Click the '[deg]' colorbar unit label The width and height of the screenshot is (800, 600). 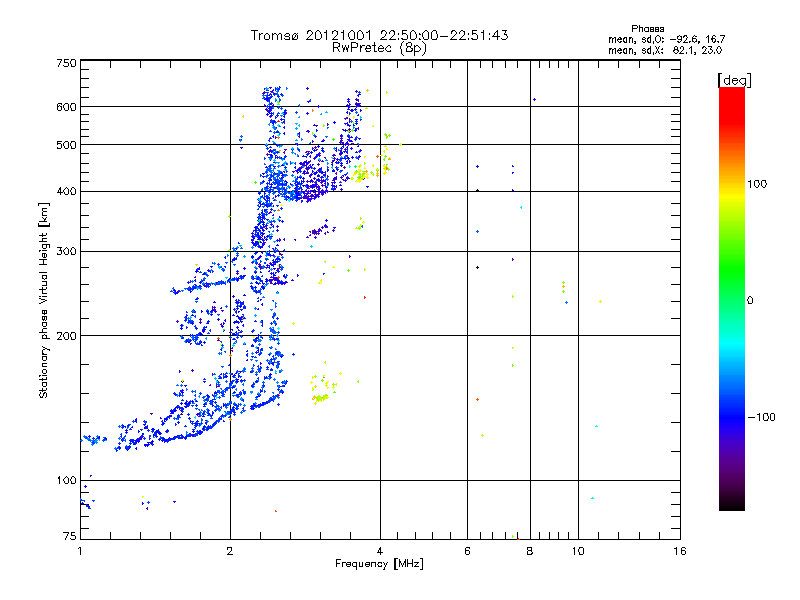coord(734,80)
